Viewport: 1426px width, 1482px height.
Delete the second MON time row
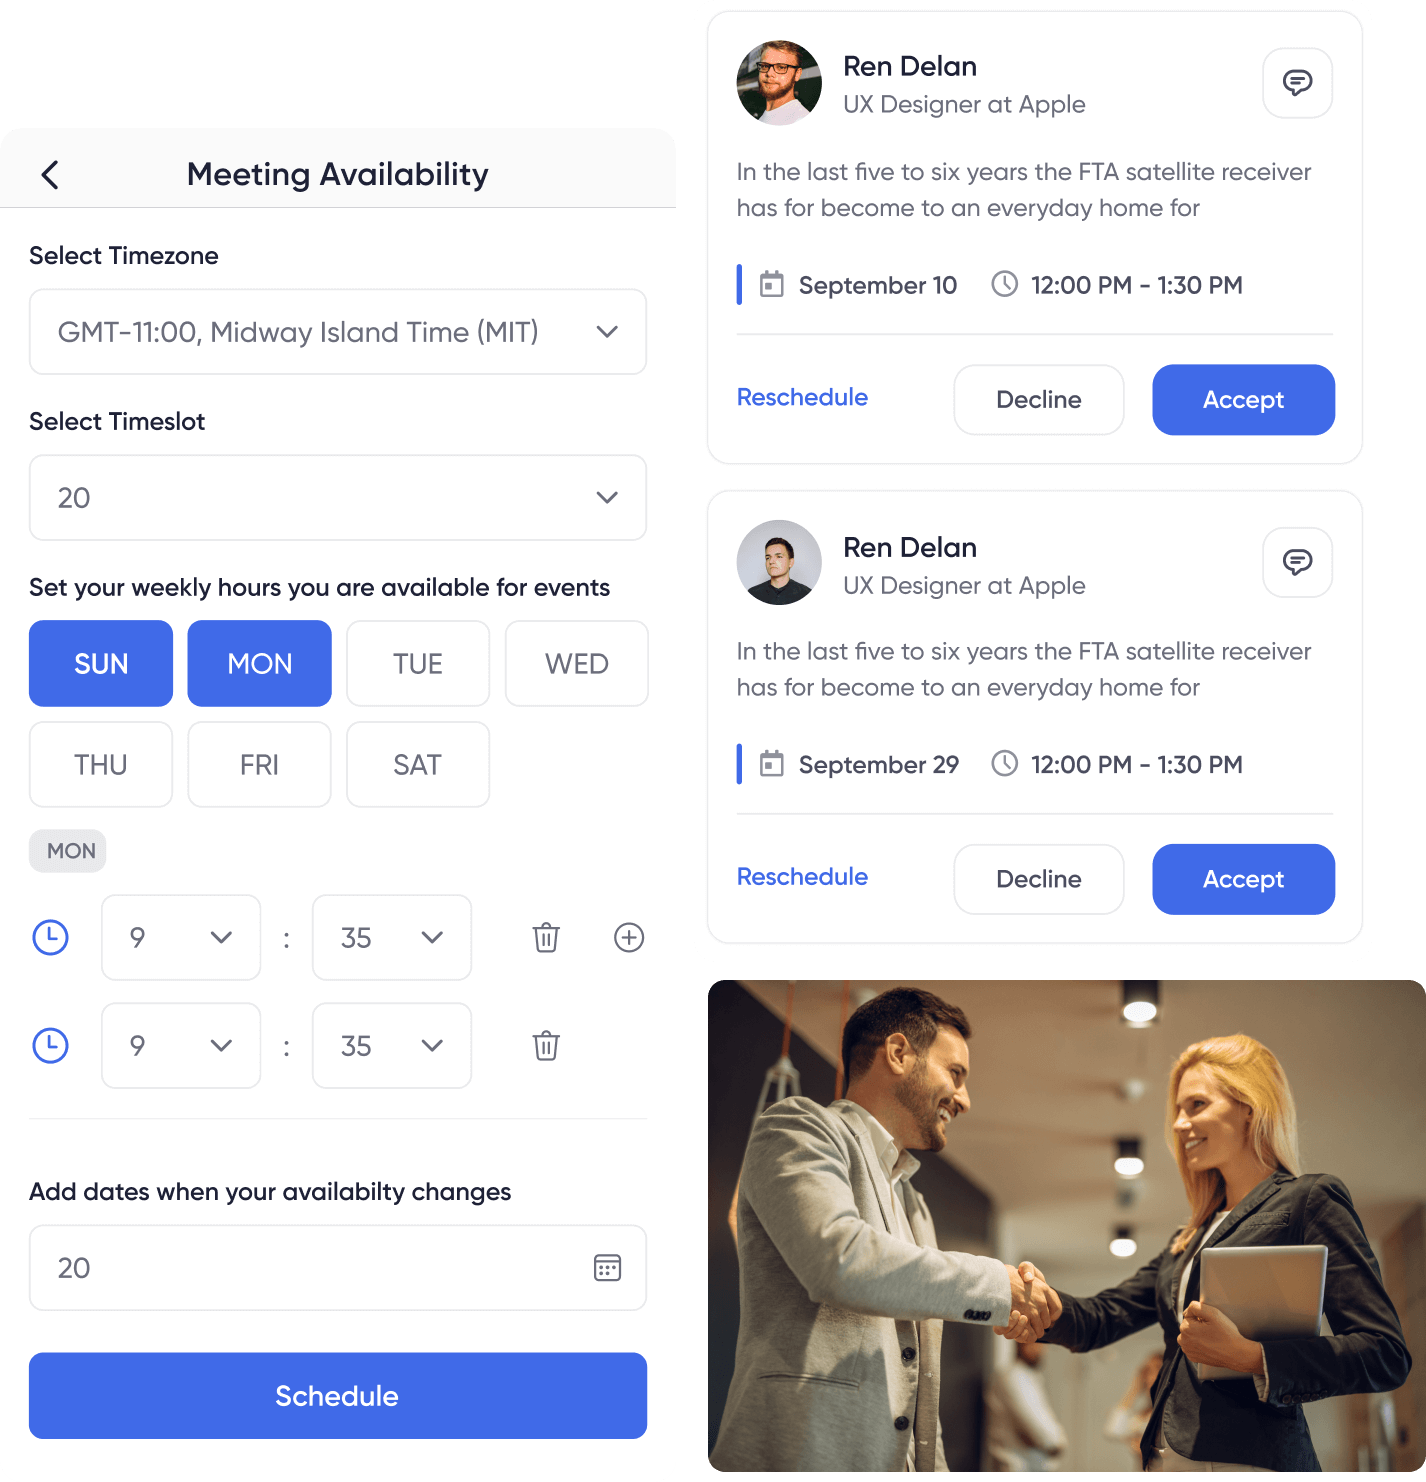[546, 1046]
